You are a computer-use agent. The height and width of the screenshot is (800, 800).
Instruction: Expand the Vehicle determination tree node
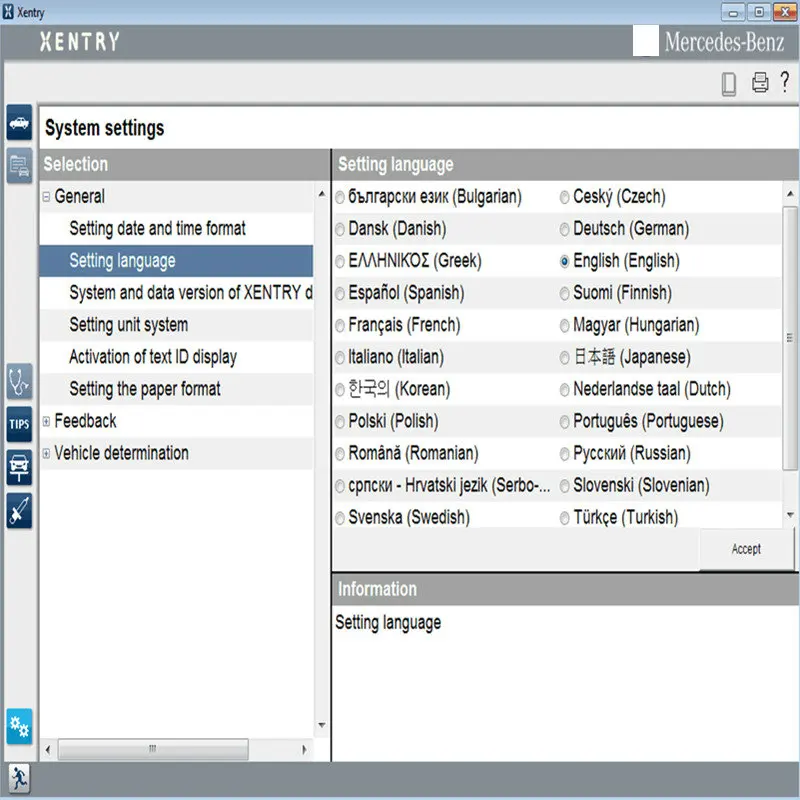[46, 453]
